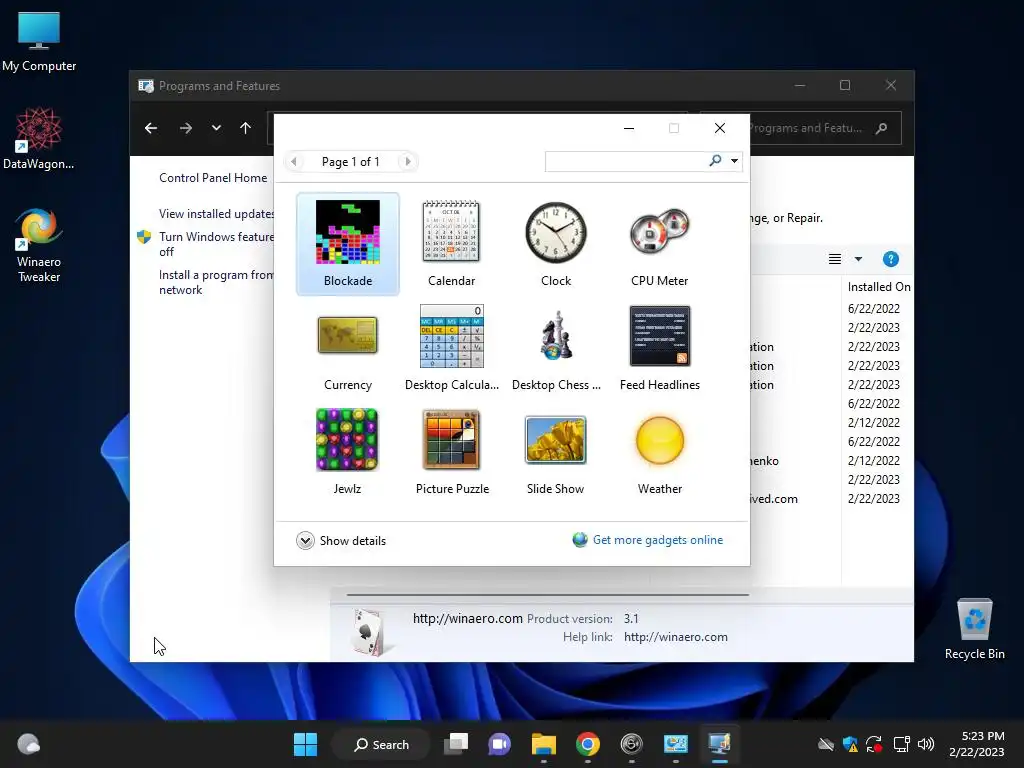Click the gadget search magnifier icon
Image resolution: width=1024 pixels, height=768 pixels.
click(715, 161)
